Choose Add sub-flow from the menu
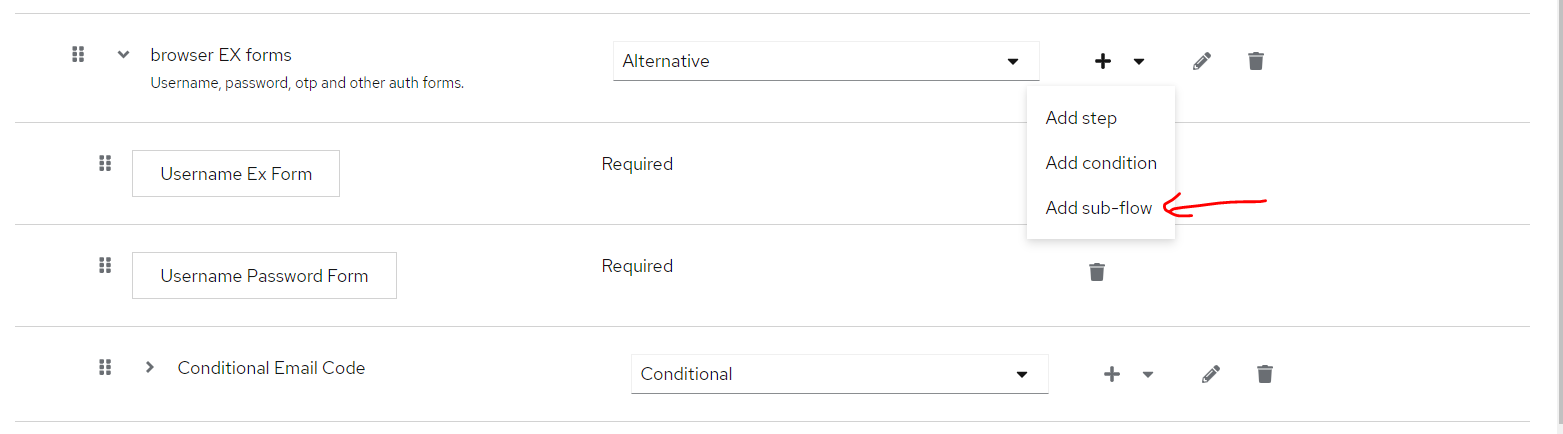 [x=1098, y=208]
